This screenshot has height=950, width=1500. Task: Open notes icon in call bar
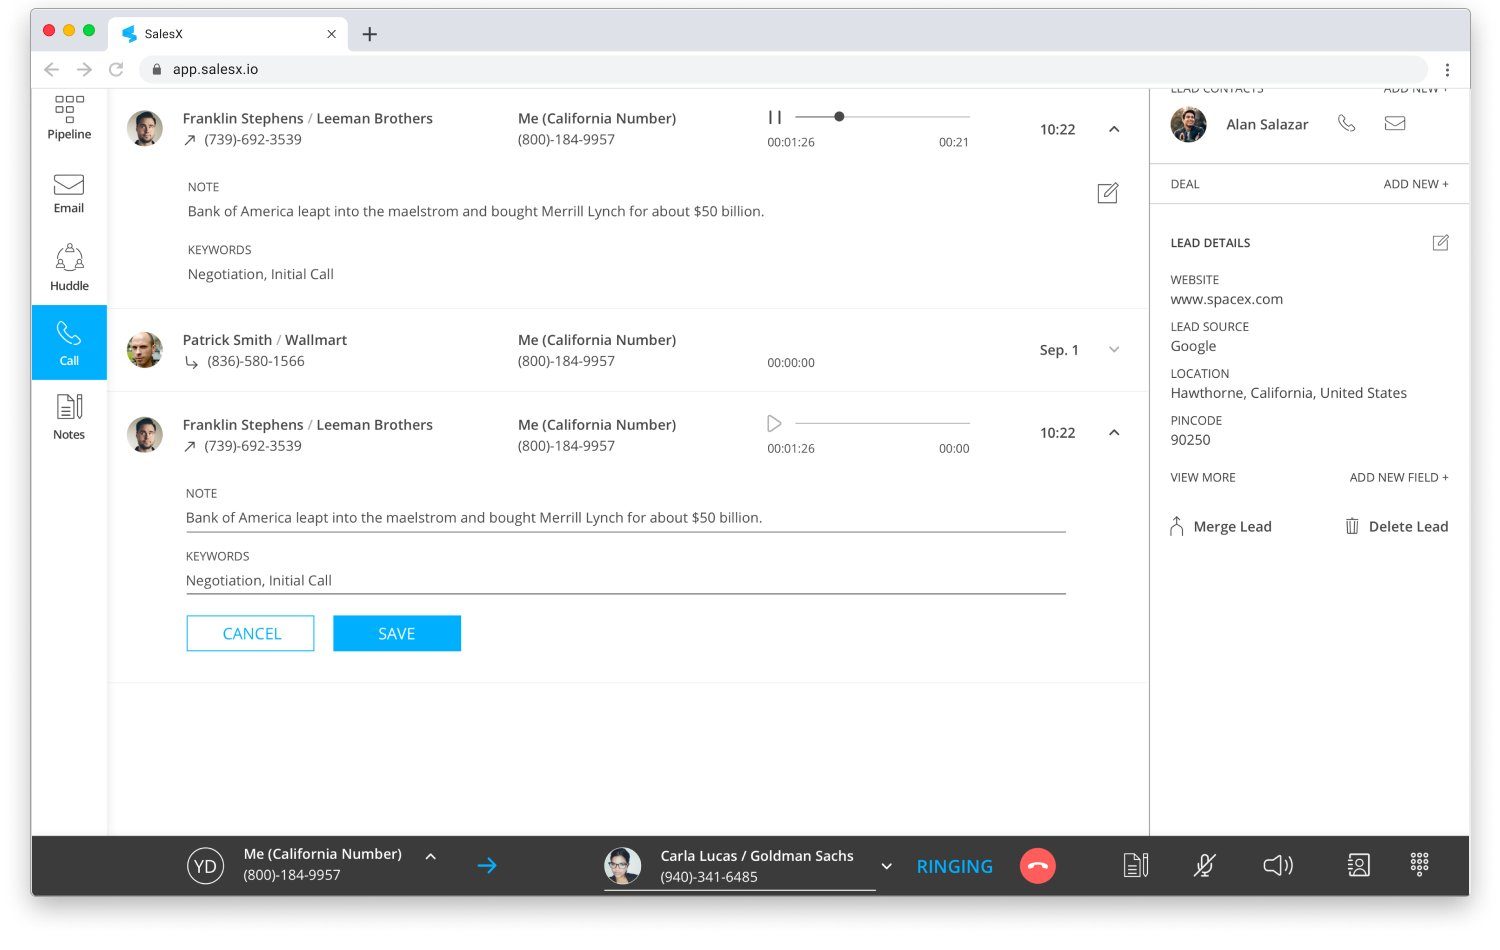[x=1135, y=865]
